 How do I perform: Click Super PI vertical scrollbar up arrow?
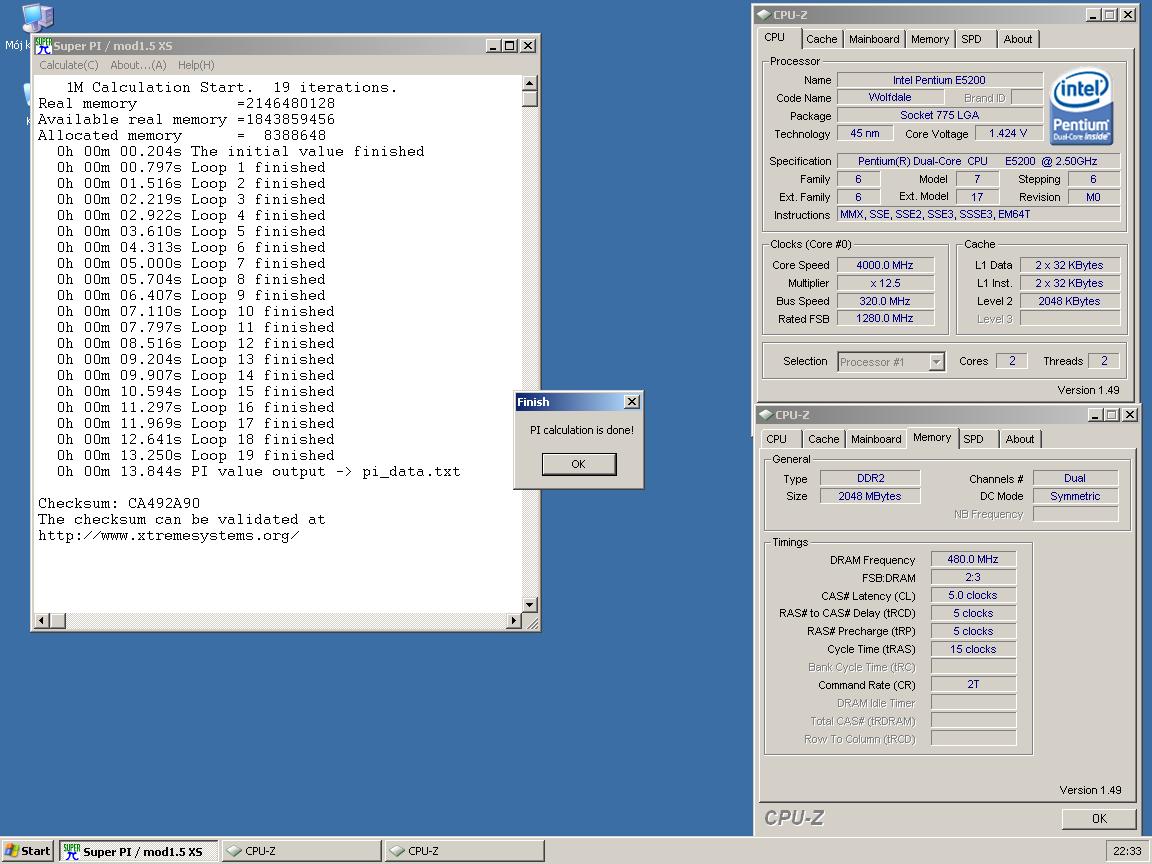530,82
